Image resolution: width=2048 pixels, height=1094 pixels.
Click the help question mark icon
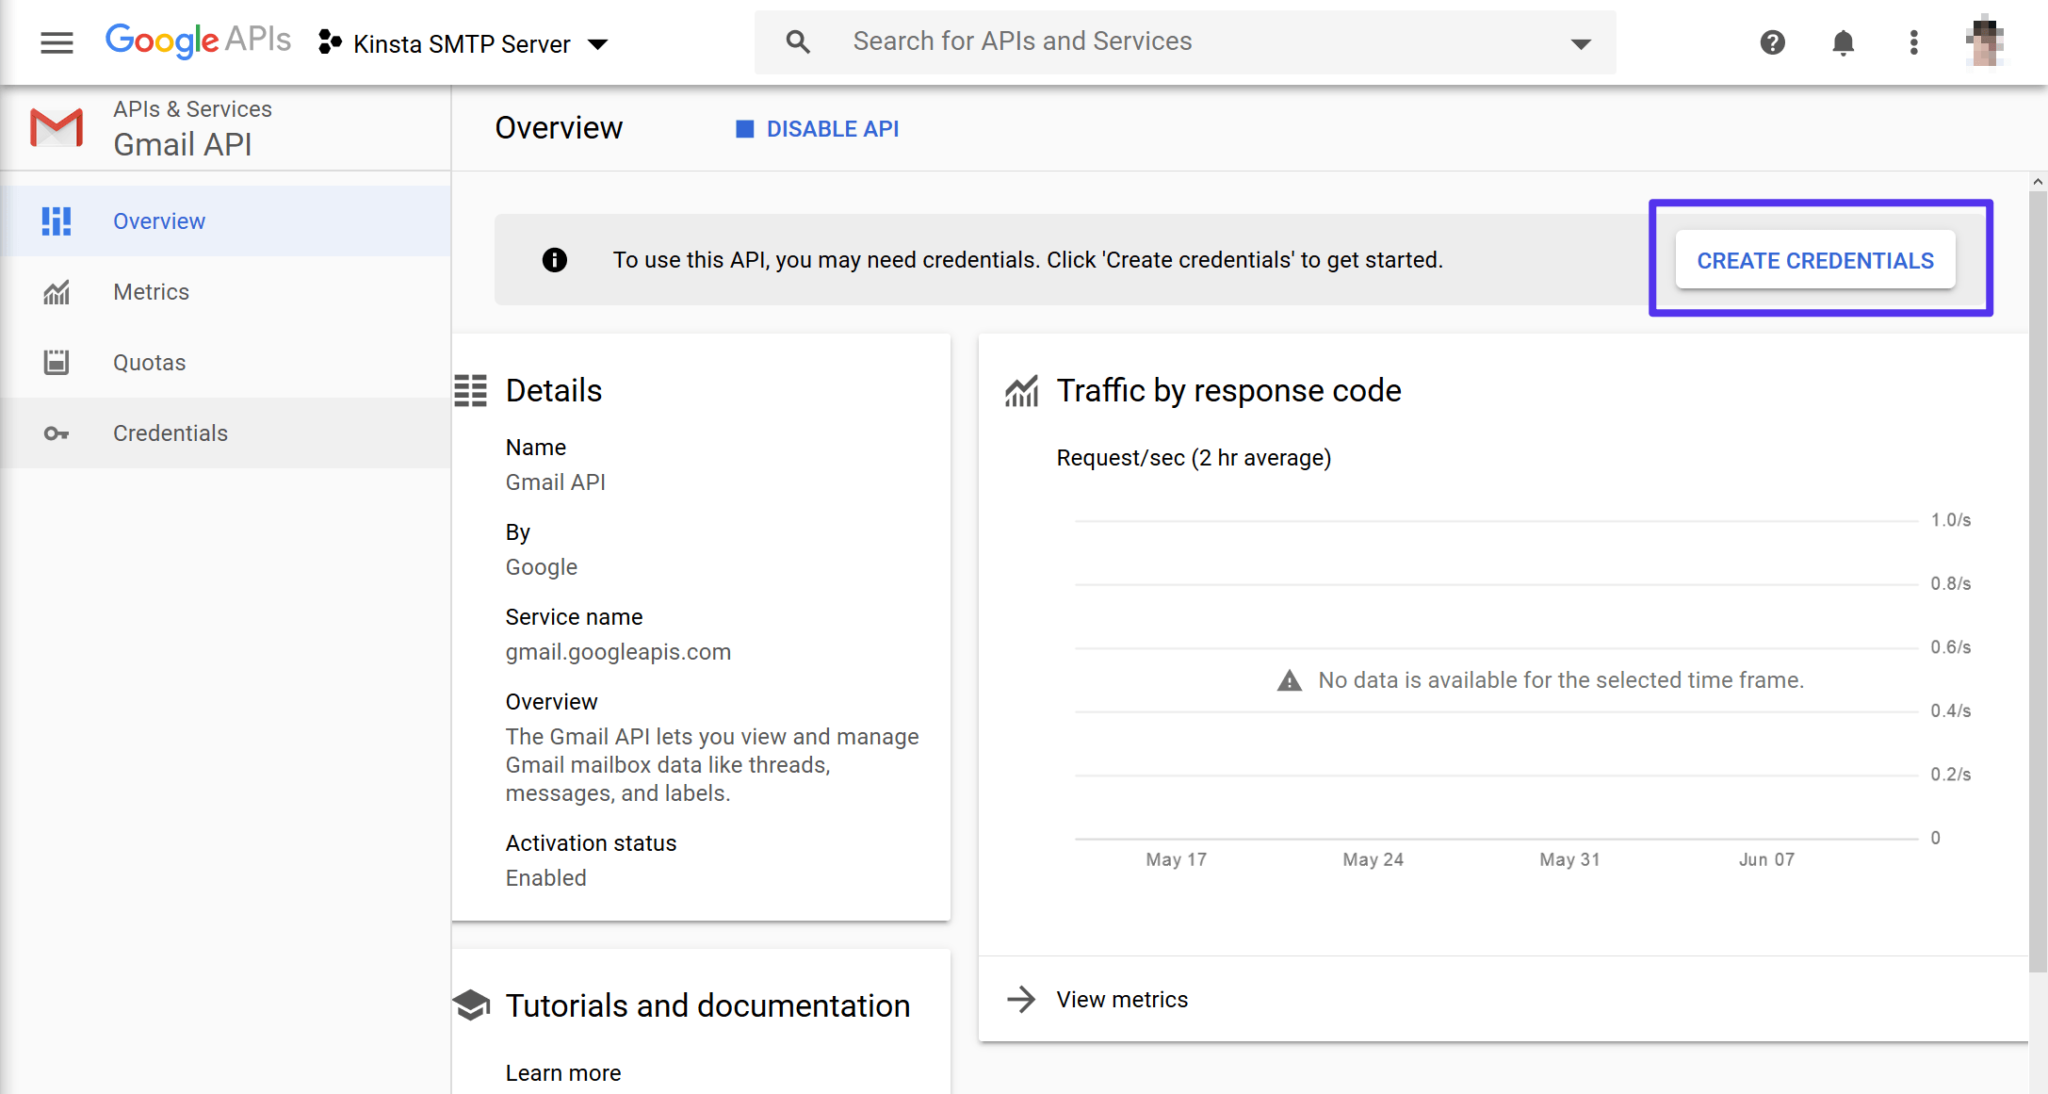pyautogui.click(x=1772, y=41)
